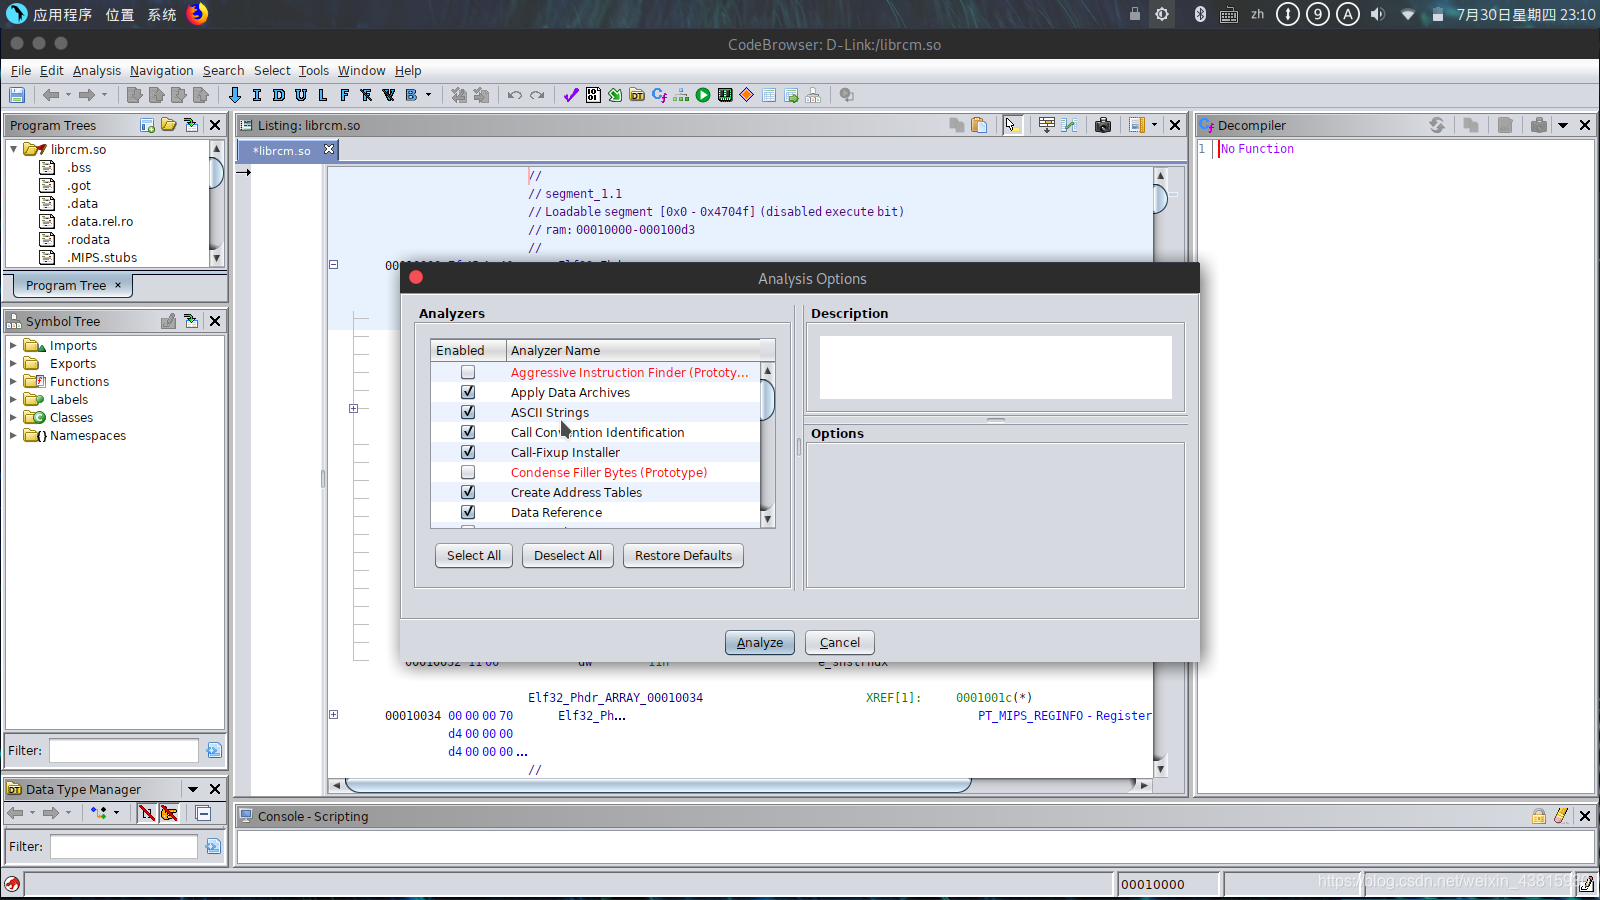Open the Analysis menu

tap(97, 71)
